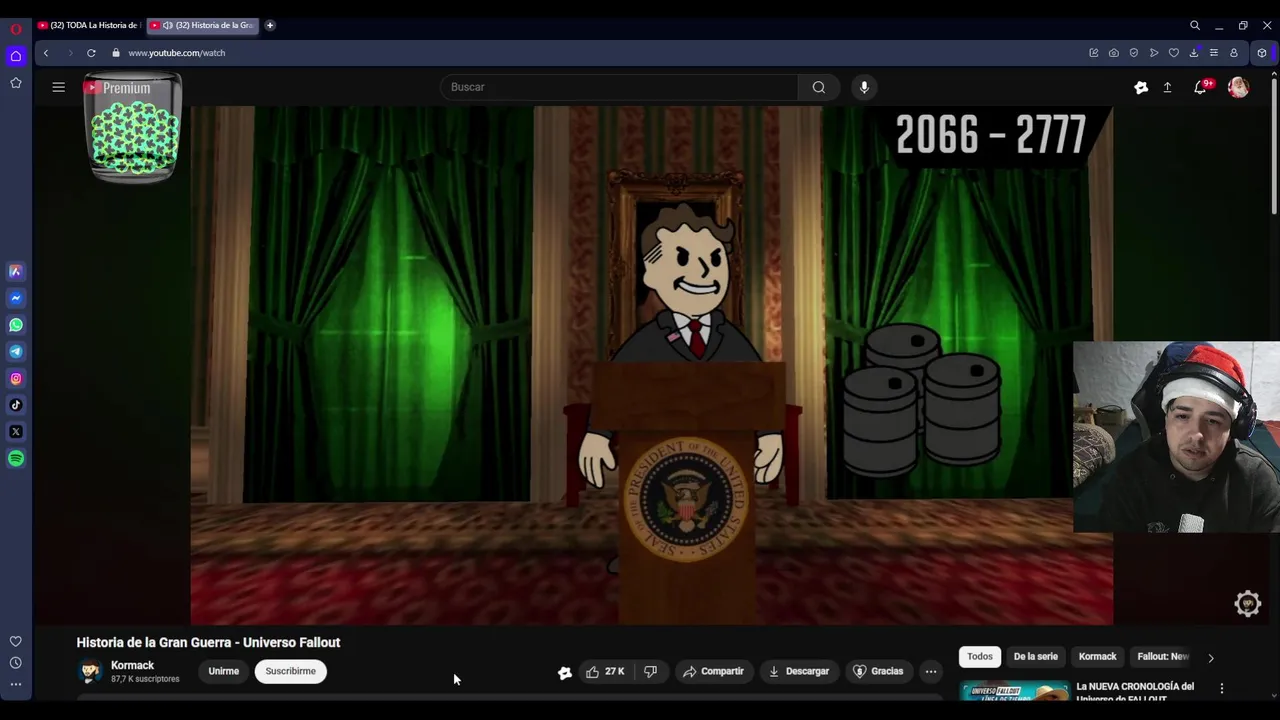Select the De la serie chip
Screen dimensions: 1280x720
[x=1035, y=657]
